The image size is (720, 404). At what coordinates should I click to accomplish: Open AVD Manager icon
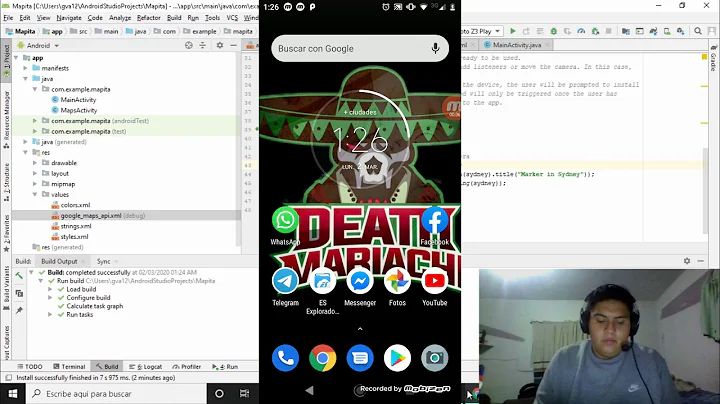pyautogui.click(x=667, y=31)
